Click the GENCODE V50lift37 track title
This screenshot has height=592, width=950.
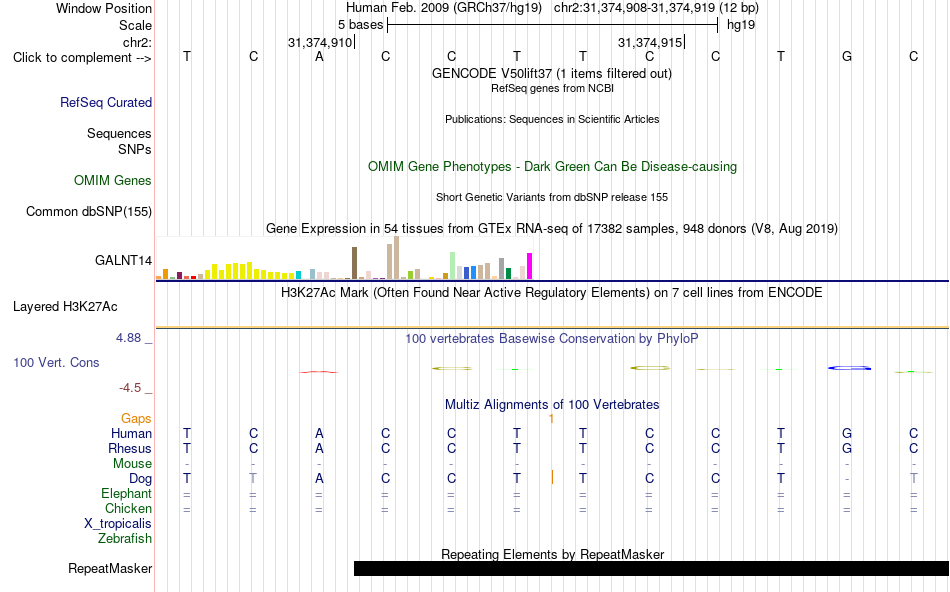coord(552,73)
